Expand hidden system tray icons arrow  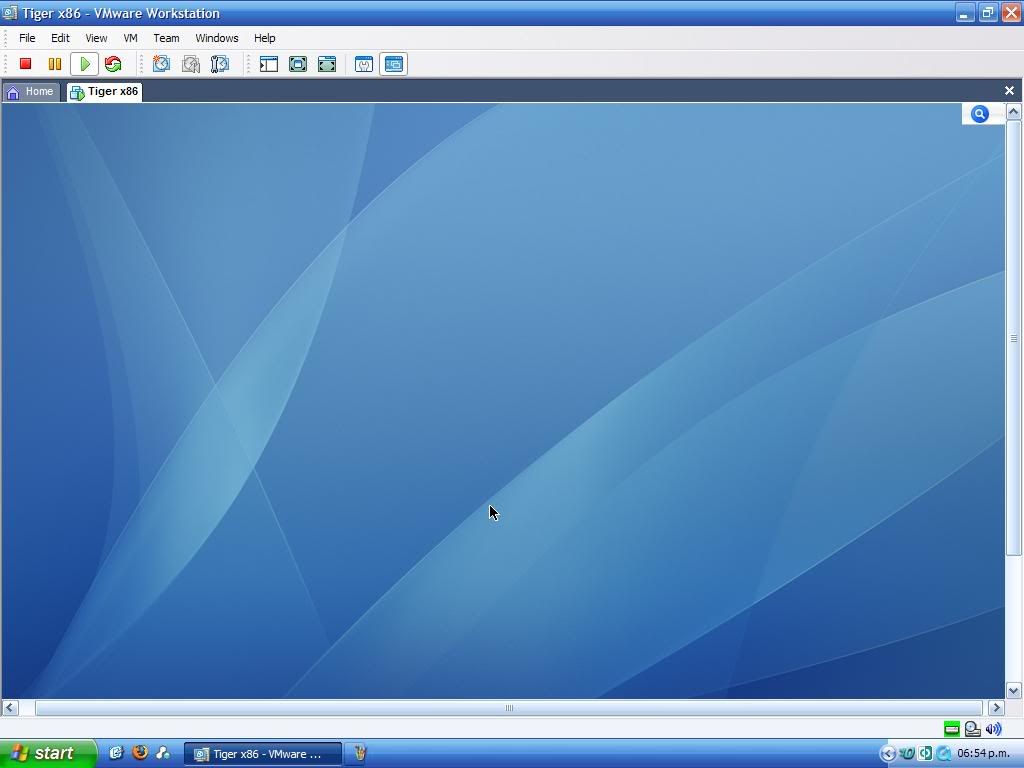click(x=888, y=754)
